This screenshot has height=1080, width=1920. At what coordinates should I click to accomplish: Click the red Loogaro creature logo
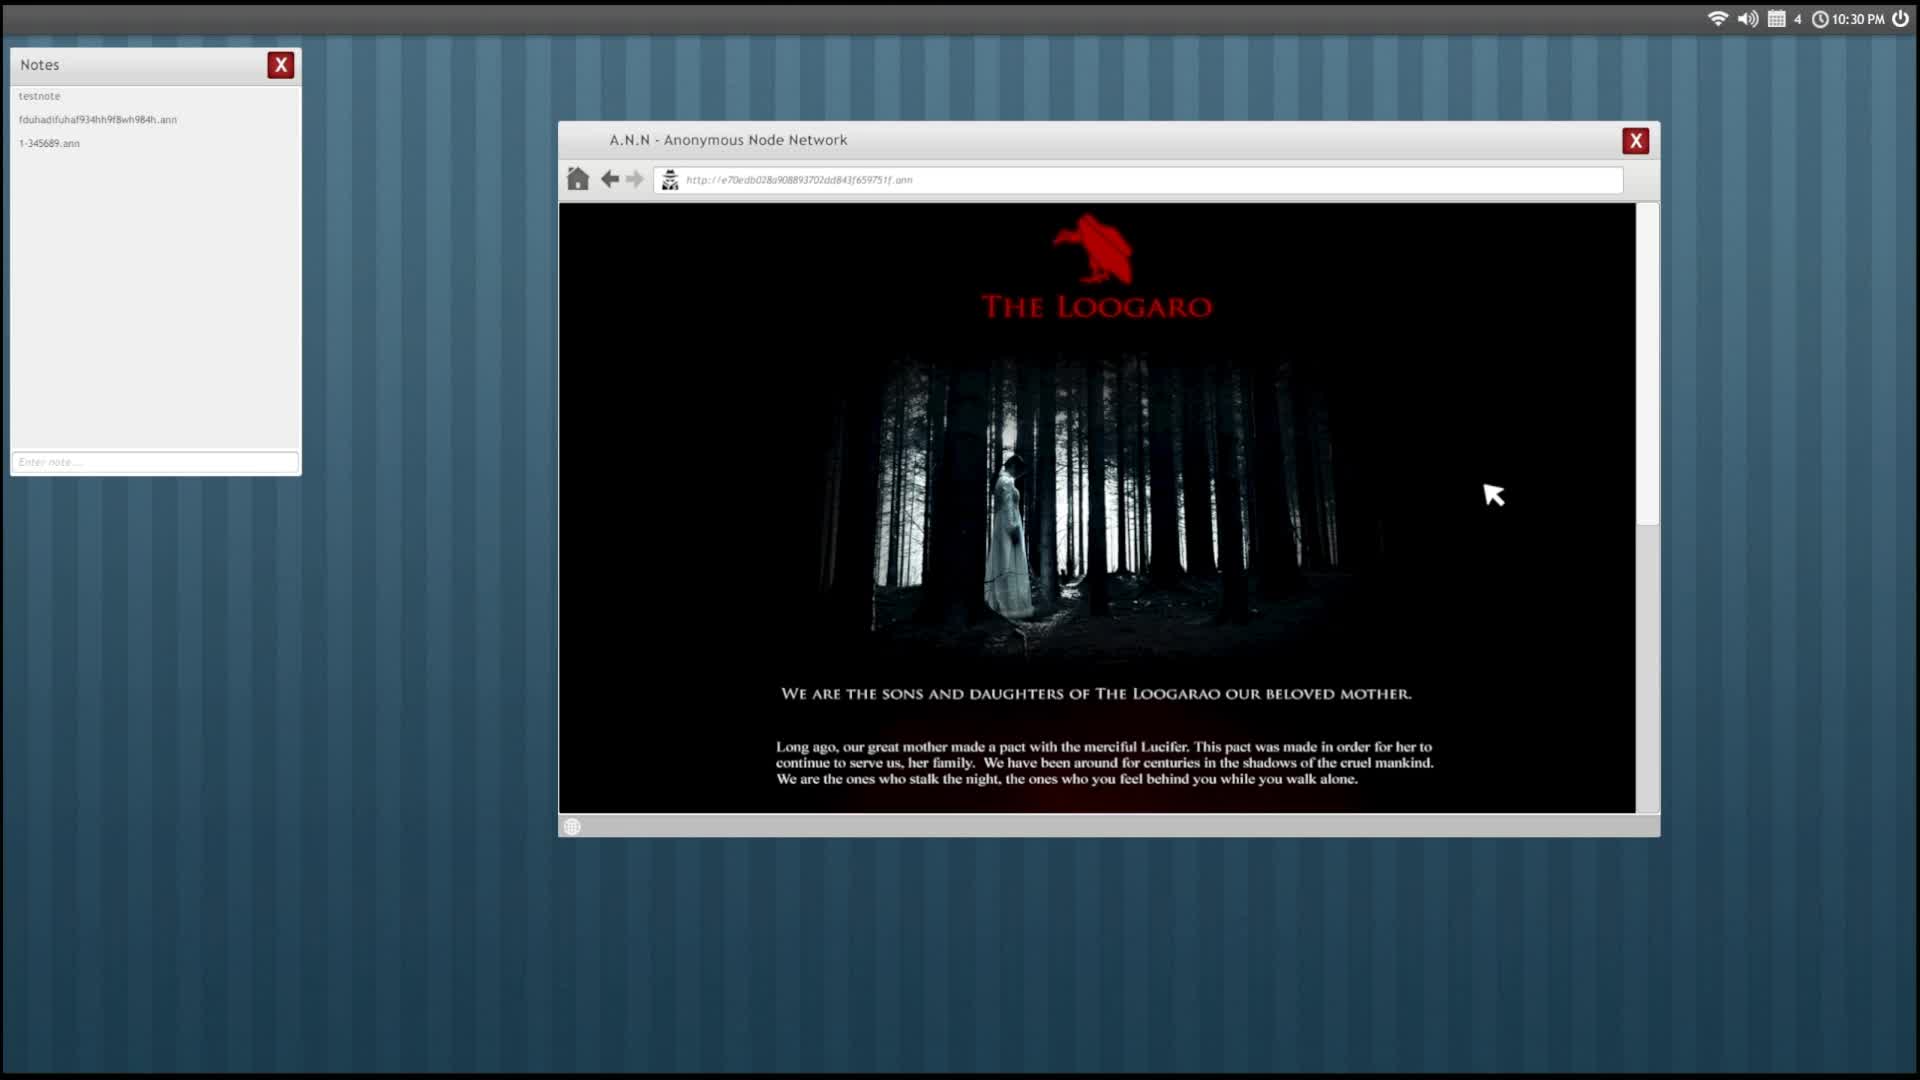(1094, 249)
